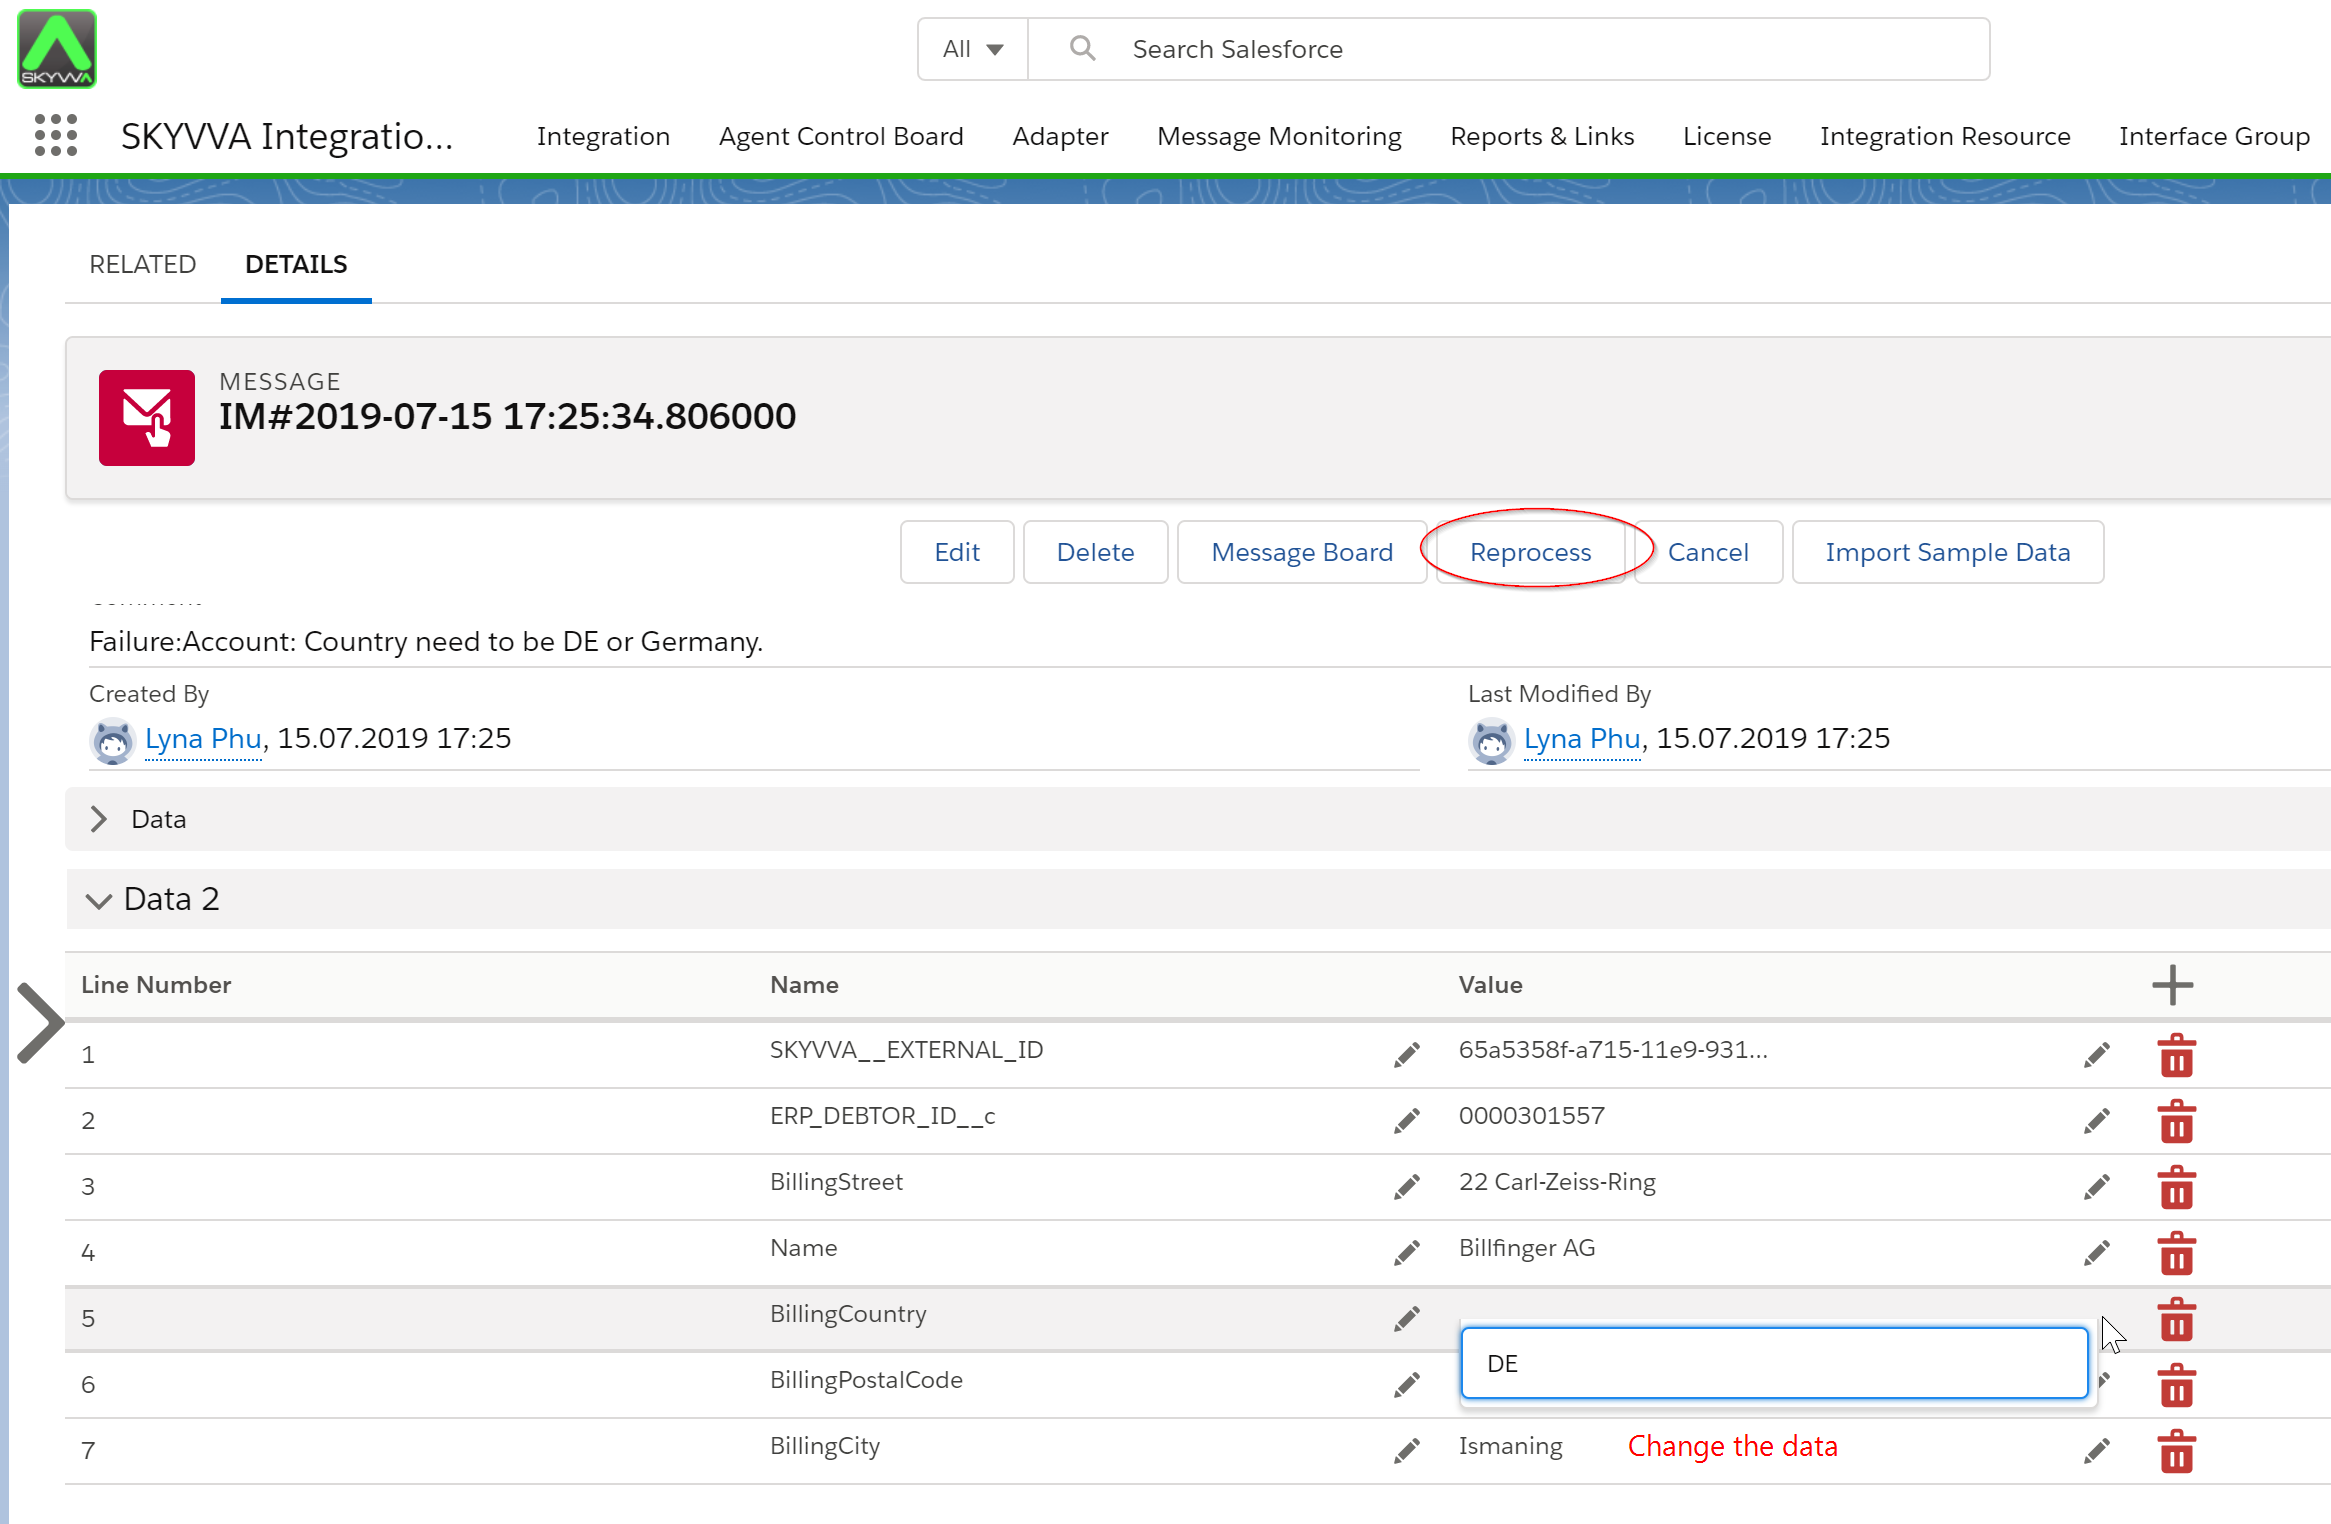The image size is (2331, 1524).
Task: Open the Message Monitoring nav item
Action: [x=1279, y=136]
